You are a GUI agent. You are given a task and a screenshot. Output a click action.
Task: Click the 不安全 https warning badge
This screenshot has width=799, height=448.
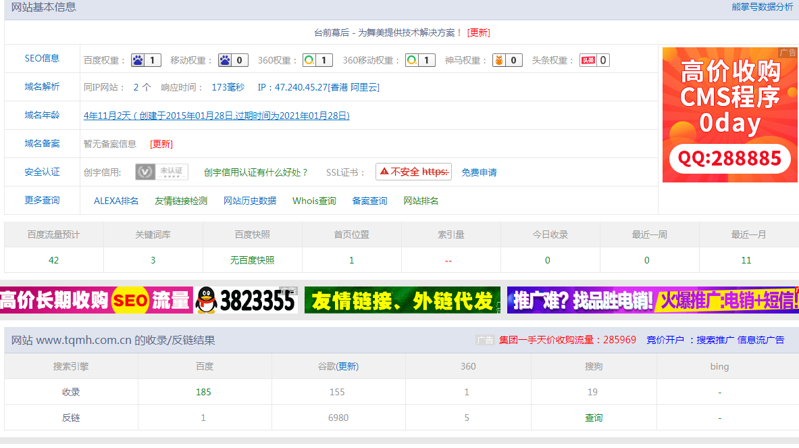pos(413,172)
